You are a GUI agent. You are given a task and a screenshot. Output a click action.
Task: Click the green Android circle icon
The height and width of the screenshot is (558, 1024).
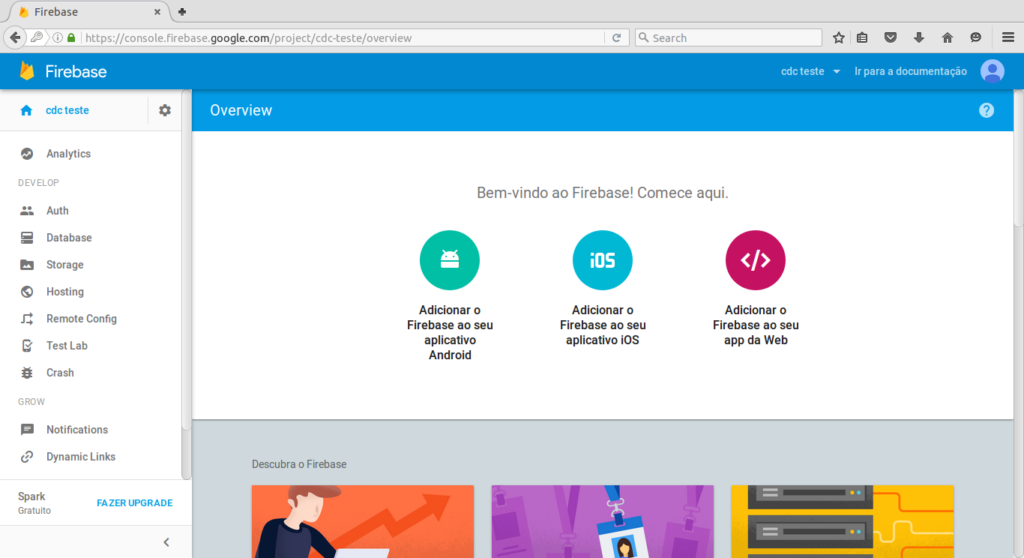pos(449,260)
